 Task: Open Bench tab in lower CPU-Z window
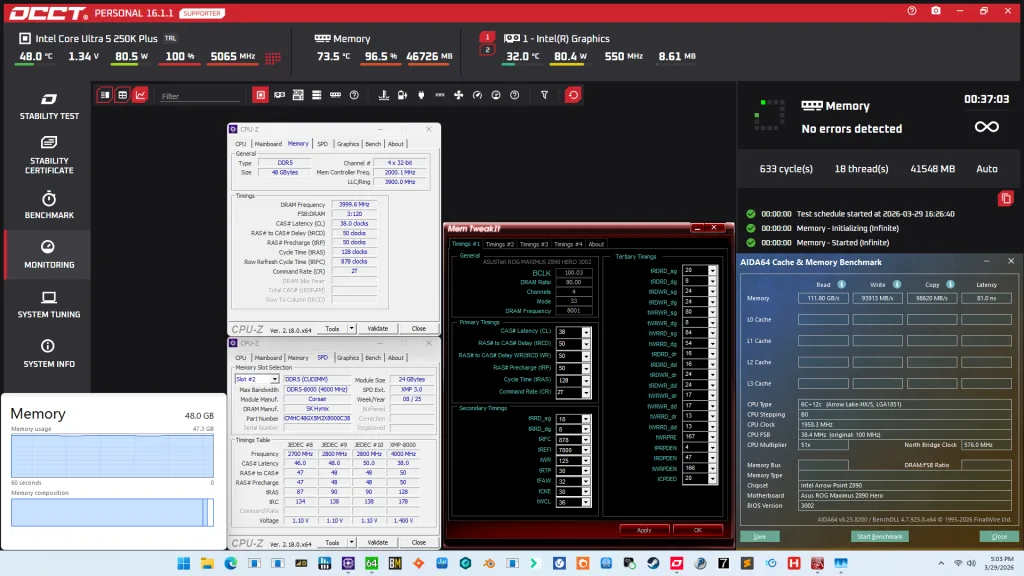point(373,358)
